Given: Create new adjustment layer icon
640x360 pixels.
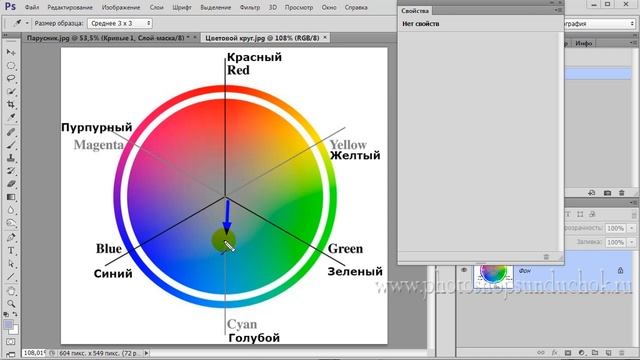Looking at the screenshot, I should coord(581,352).
